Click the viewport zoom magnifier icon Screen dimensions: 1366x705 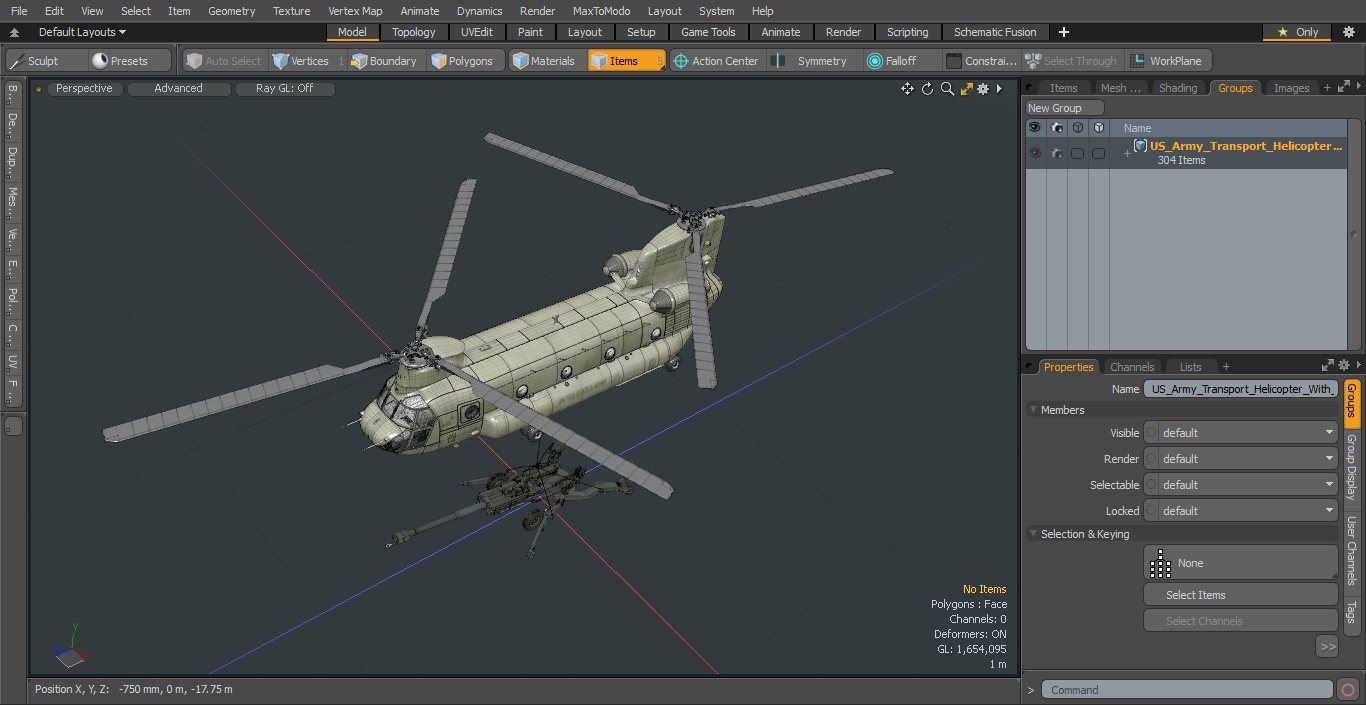tap(947, 89)
